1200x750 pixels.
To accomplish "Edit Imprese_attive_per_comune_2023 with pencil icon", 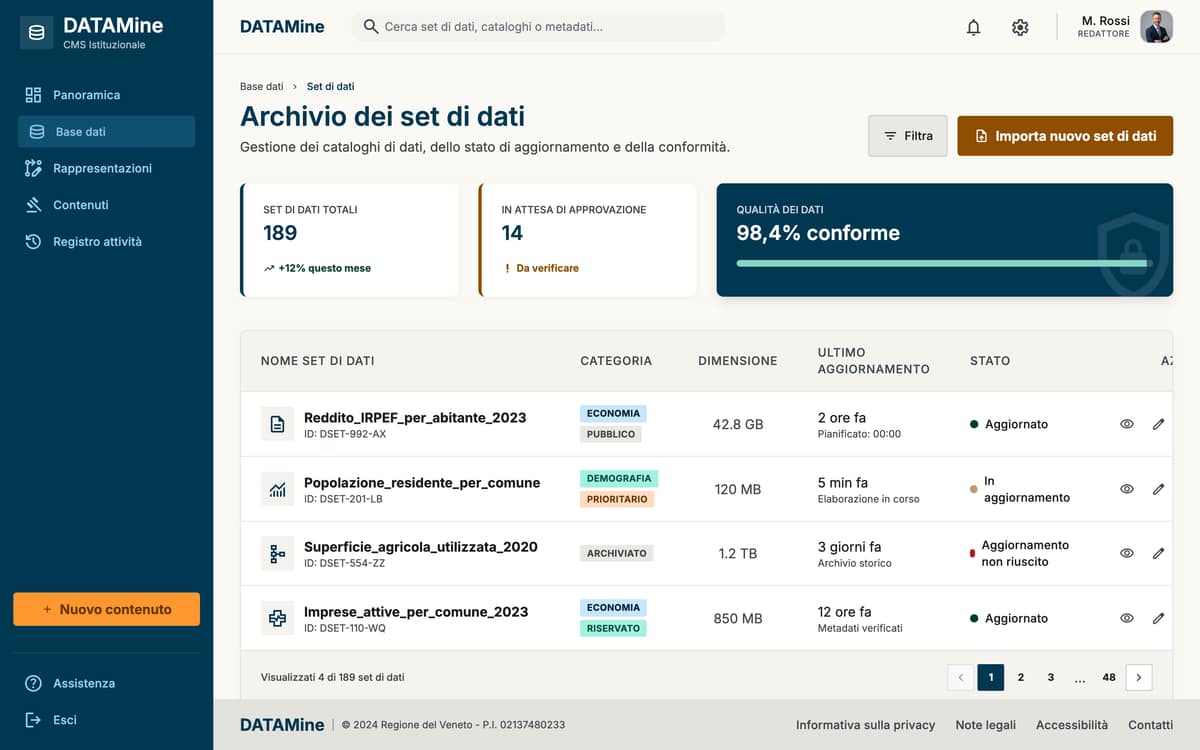I will (1158, 618).
